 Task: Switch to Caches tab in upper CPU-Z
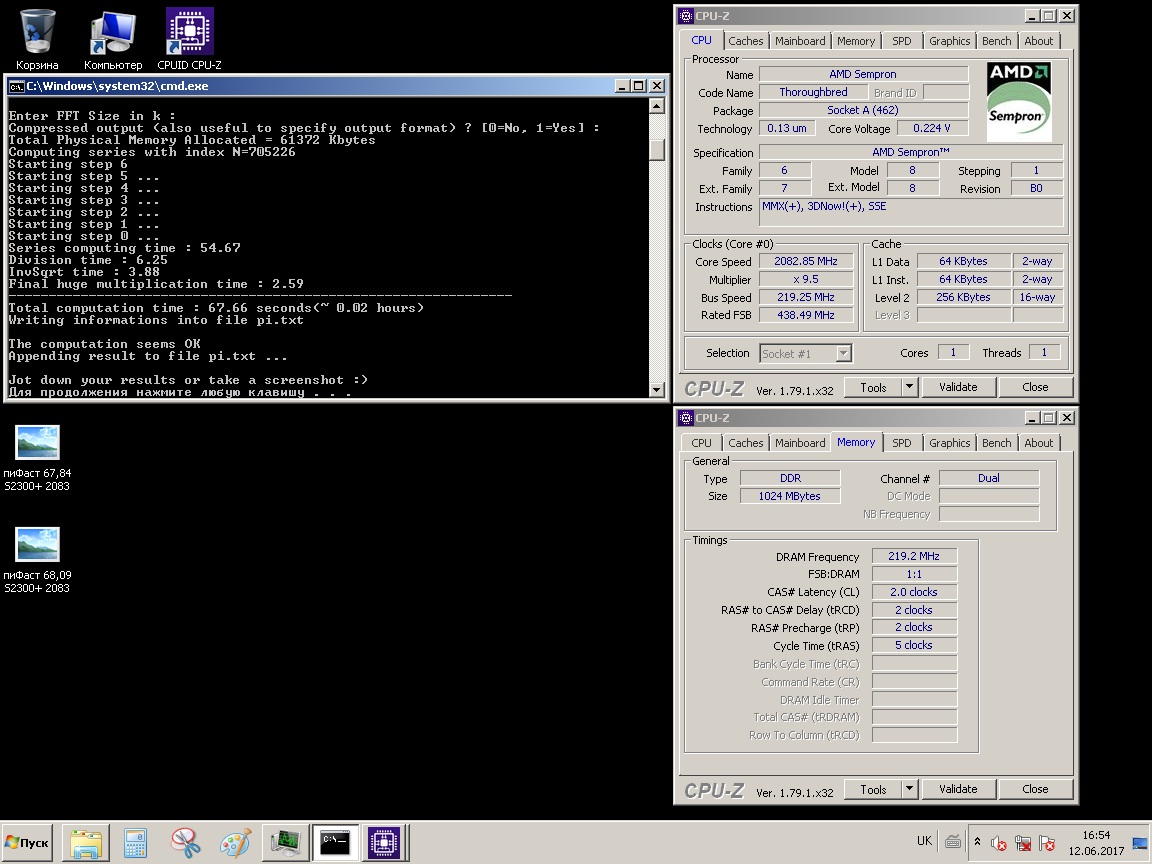pyautogui.click(x=746, y=41)
